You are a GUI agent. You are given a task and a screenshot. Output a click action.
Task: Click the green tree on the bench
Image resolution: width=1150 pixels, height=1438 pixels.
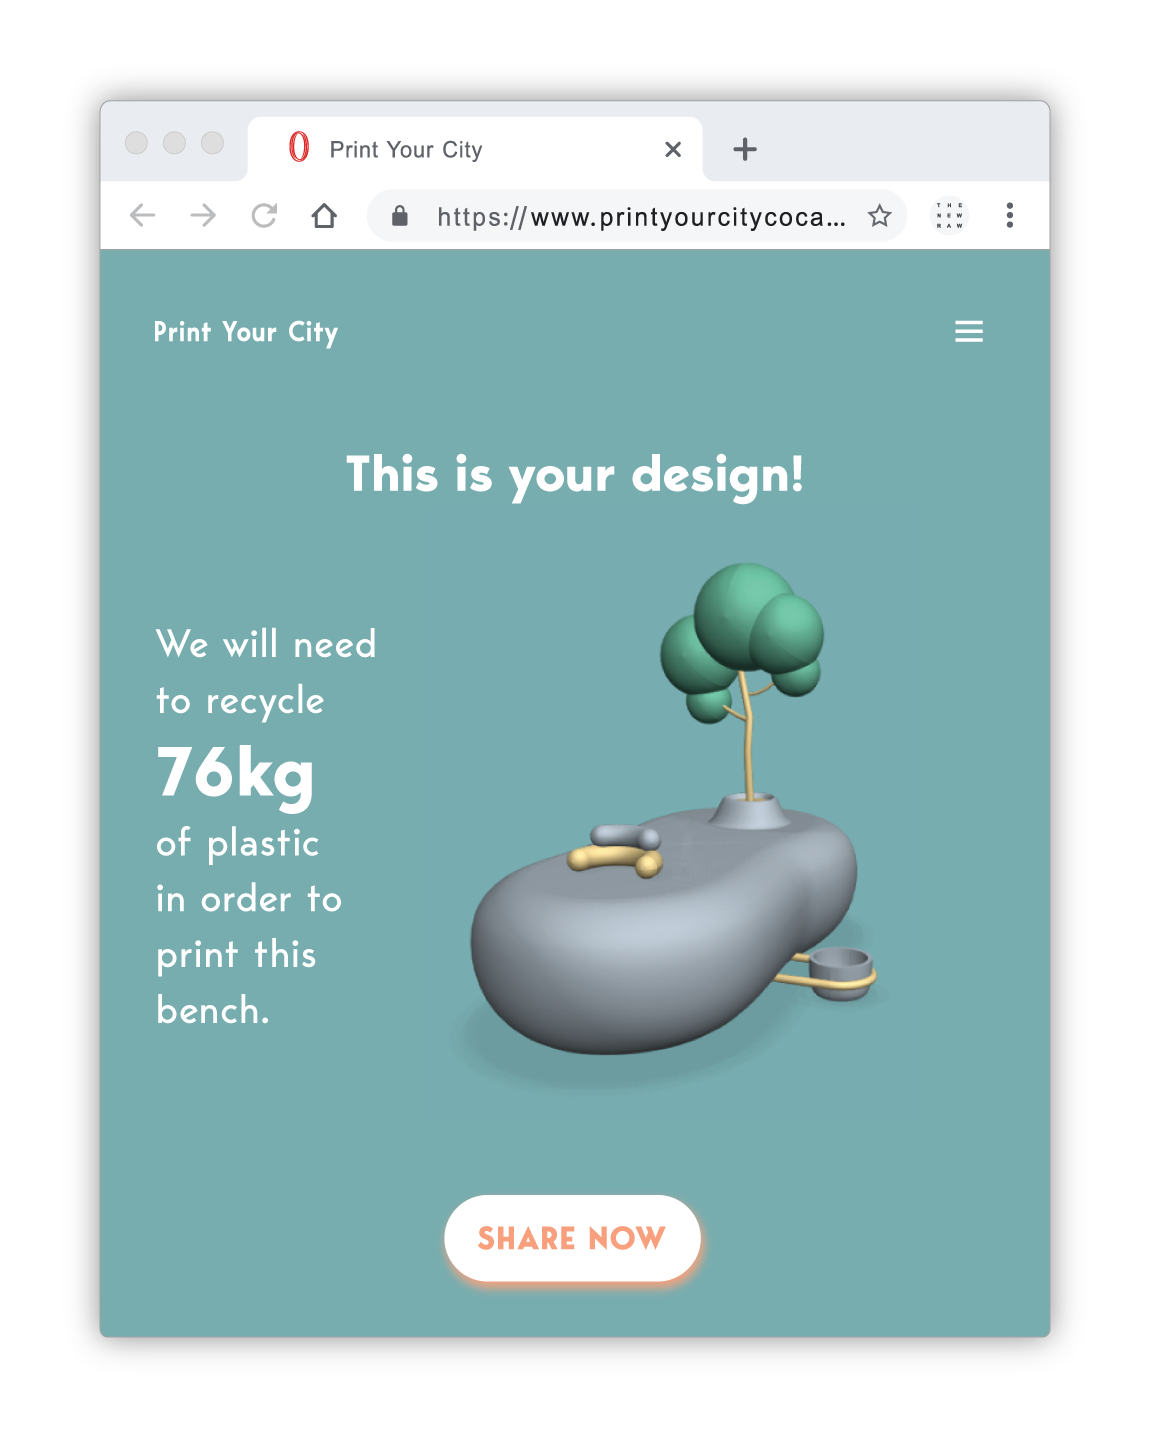click(742, 640)
